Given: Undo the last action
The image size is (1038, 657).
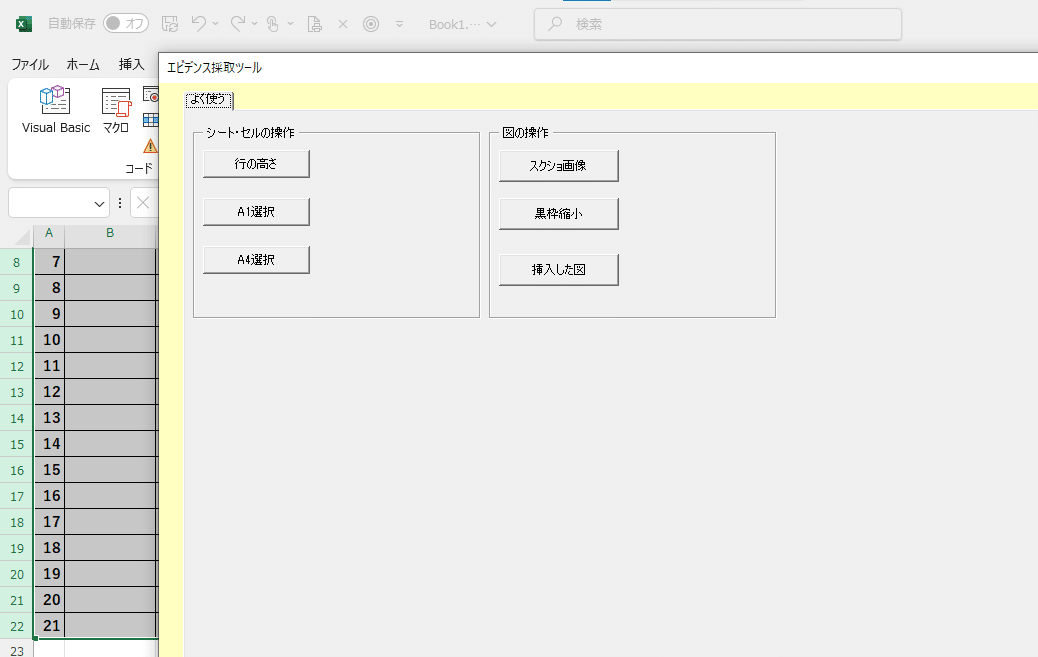Looking at the screenshot, I should pos(199,24).
